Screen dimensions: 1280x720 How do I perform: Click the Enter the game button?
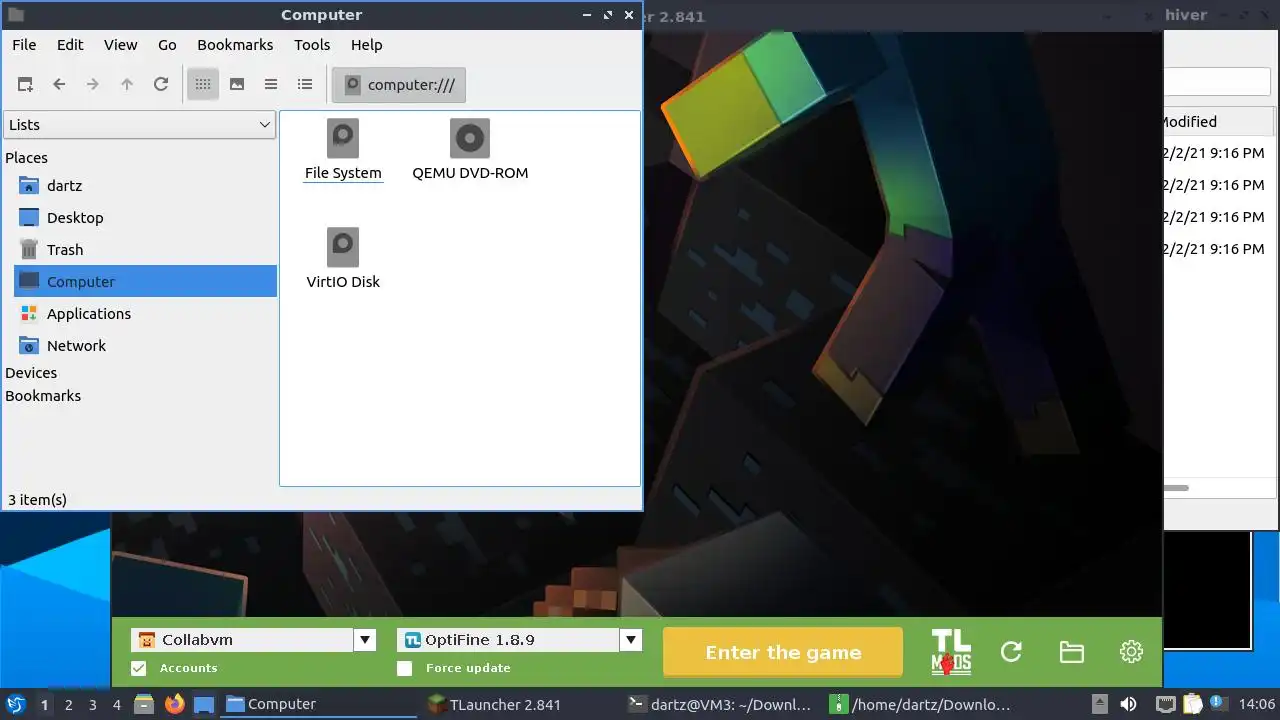783,652
